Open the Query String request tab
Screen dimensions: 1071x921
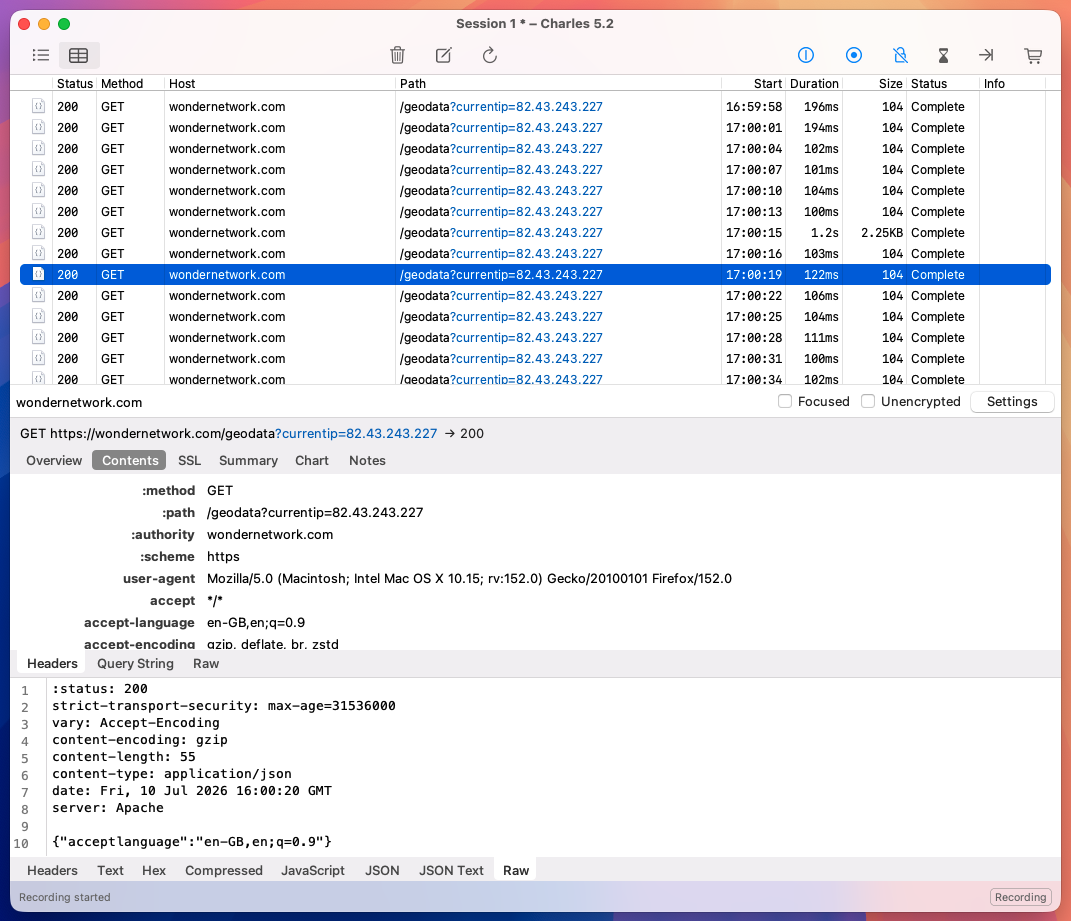pyautogui.click(x=135, y=663)
